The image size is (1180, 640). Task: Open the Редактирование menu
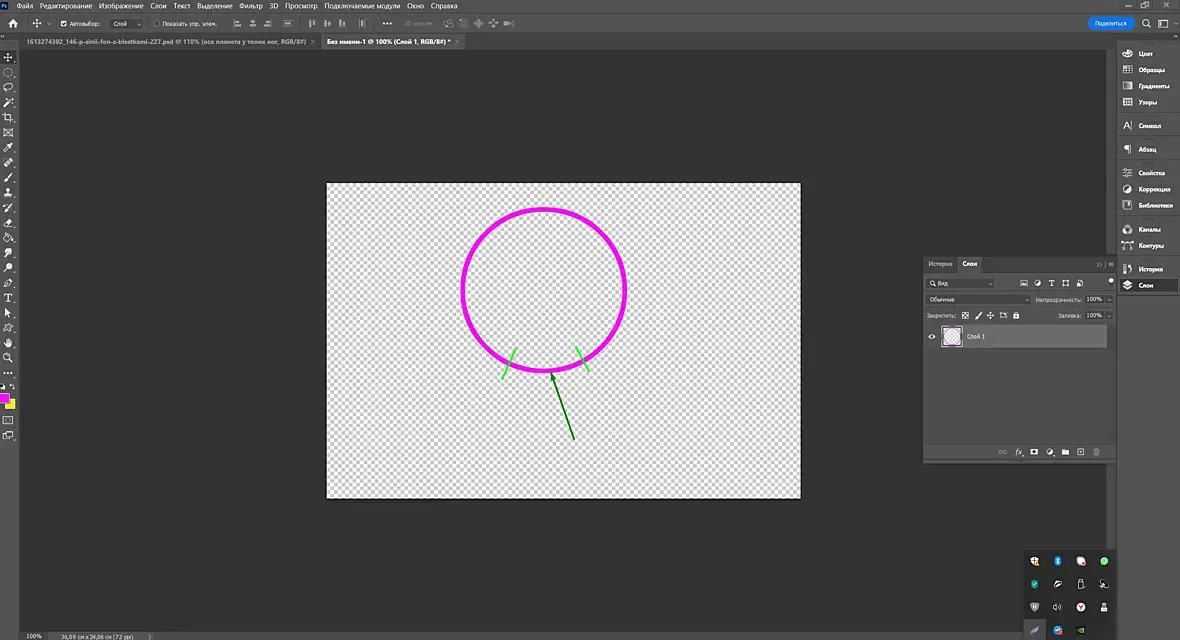tap(65, 6)
